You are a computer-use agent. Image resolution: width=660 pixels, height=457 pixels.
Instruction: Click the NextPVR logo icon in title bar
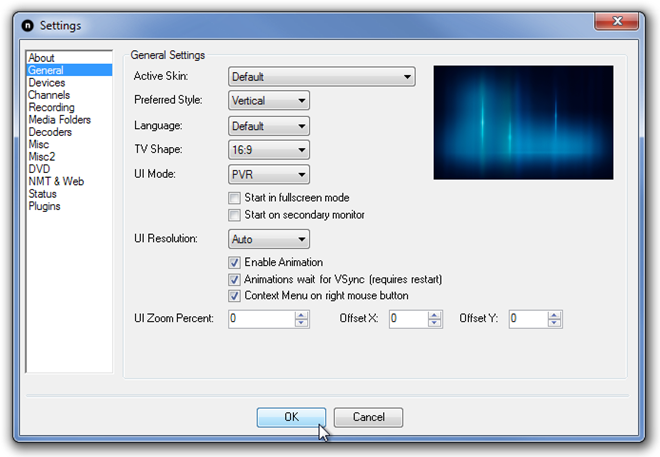point(27,26)
